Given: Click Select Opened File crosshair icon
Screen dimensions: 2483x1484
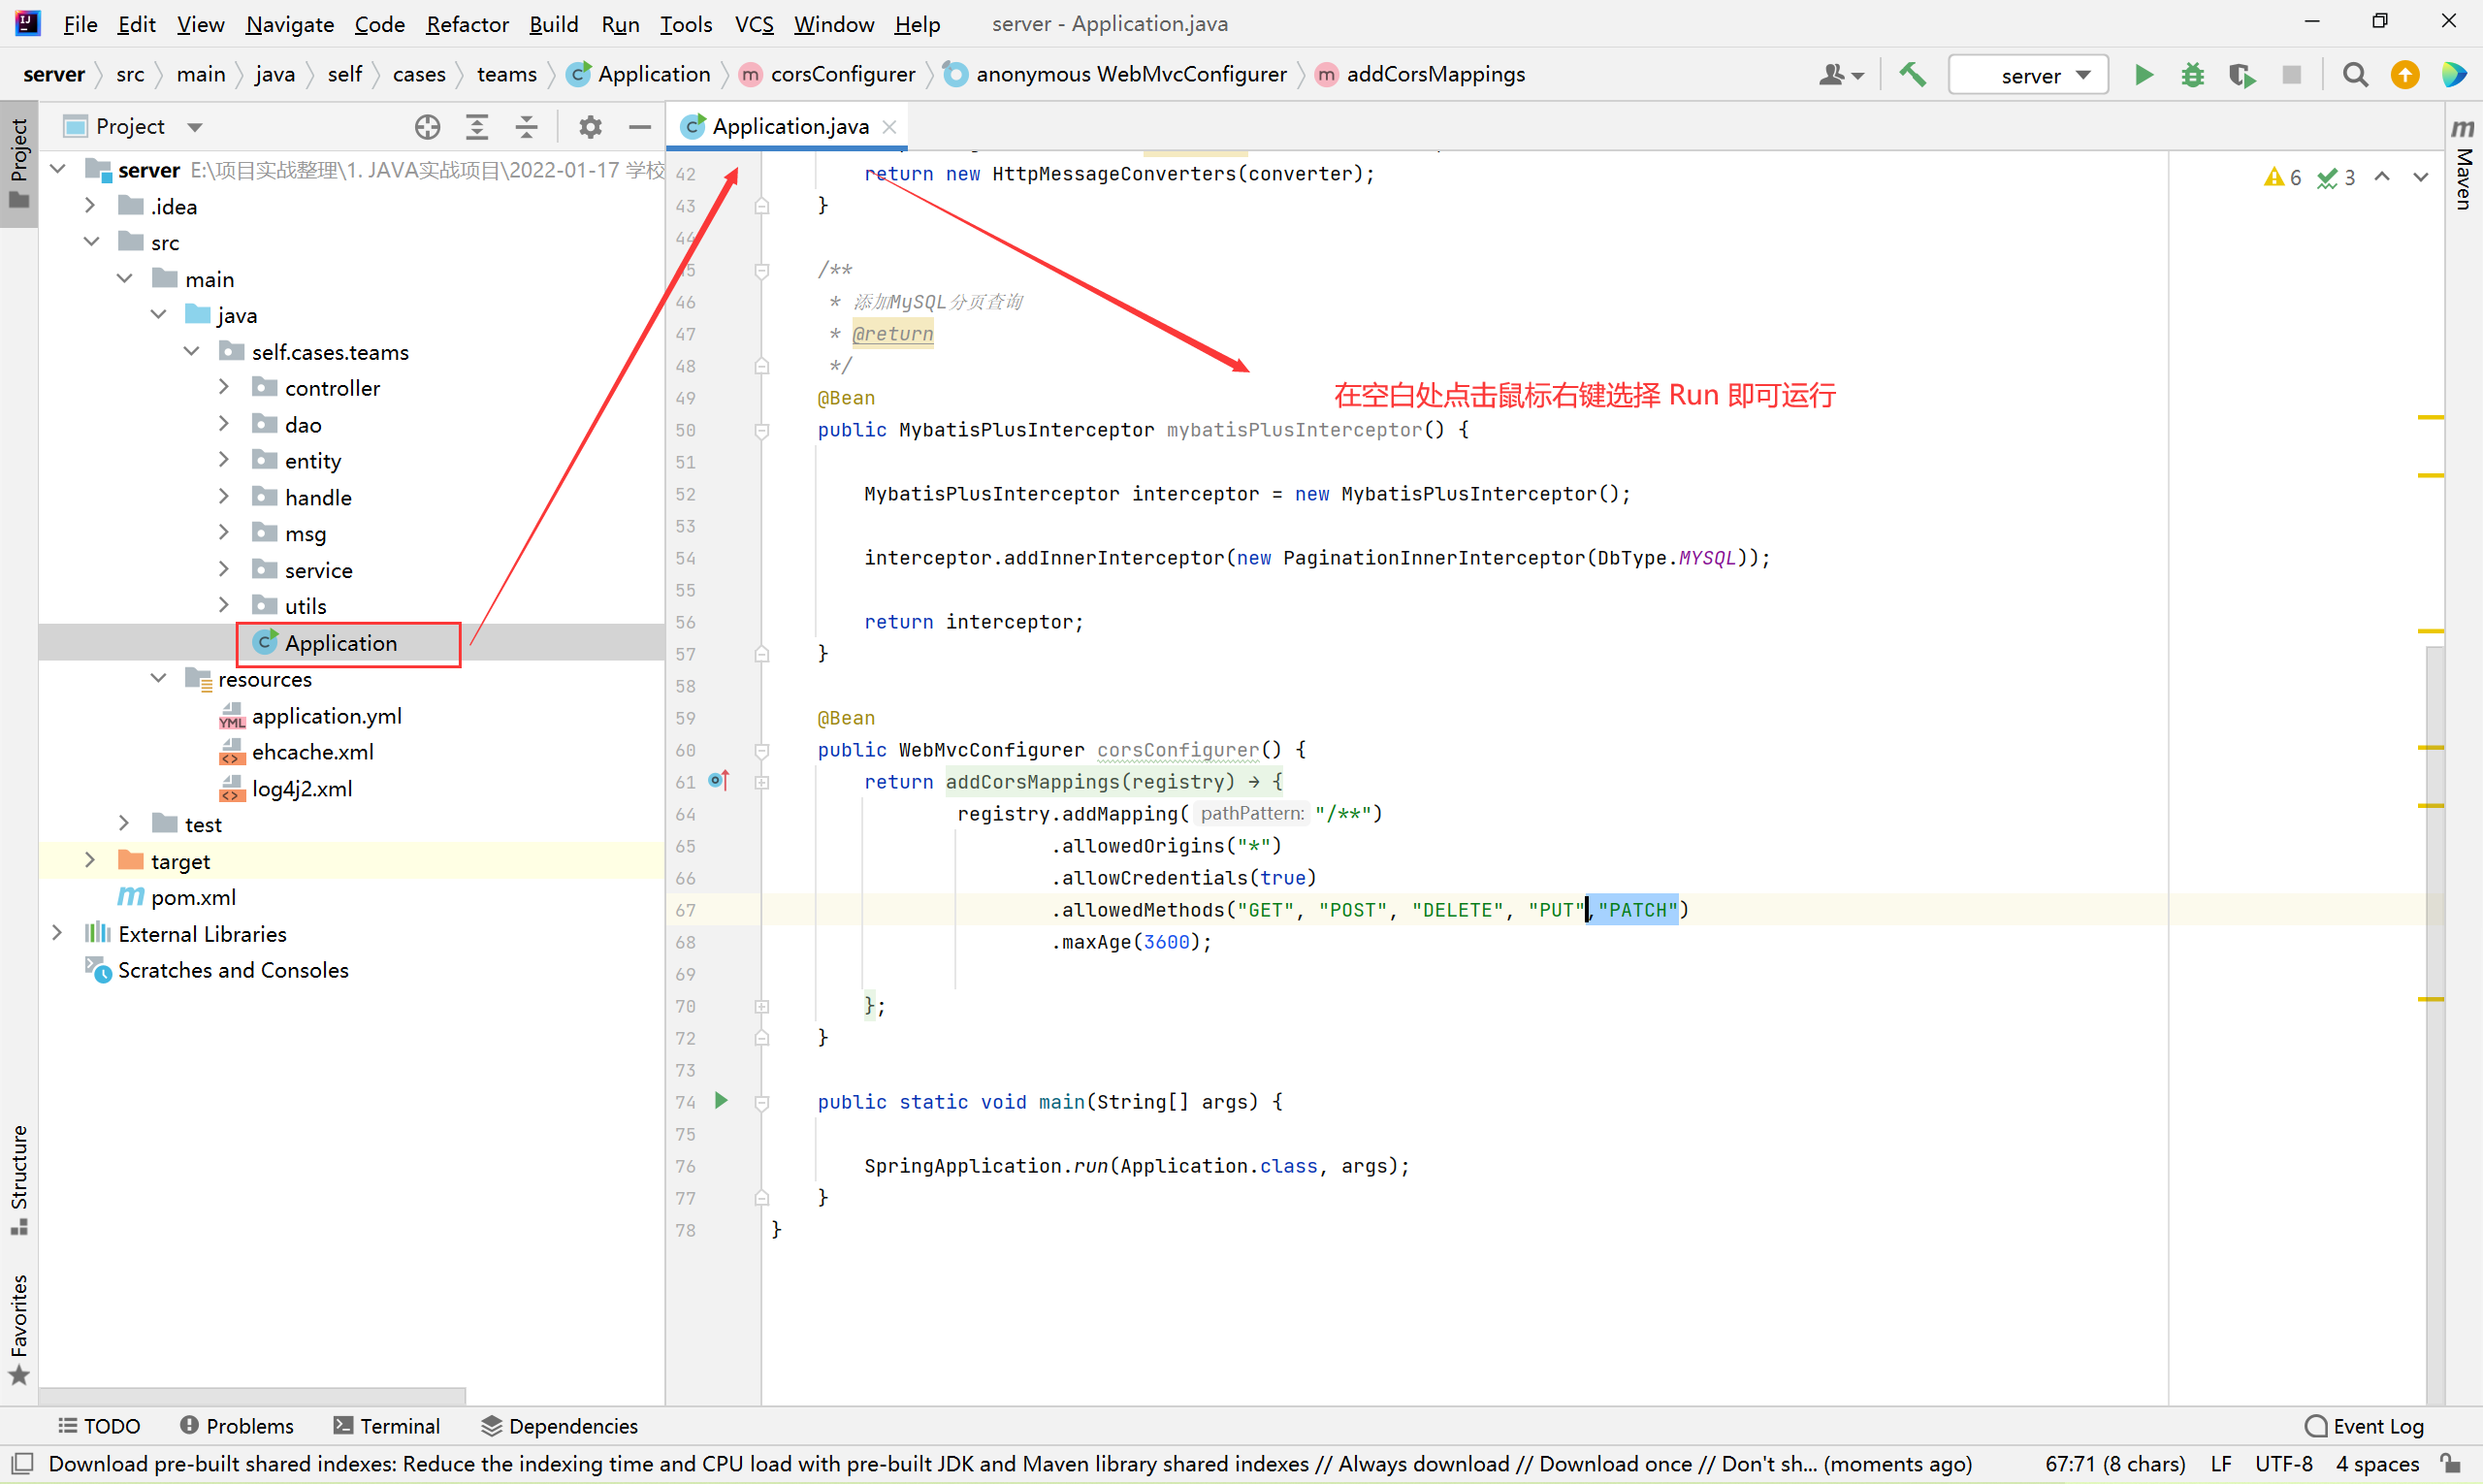Looking at the screenshot, I should (427, 127).
